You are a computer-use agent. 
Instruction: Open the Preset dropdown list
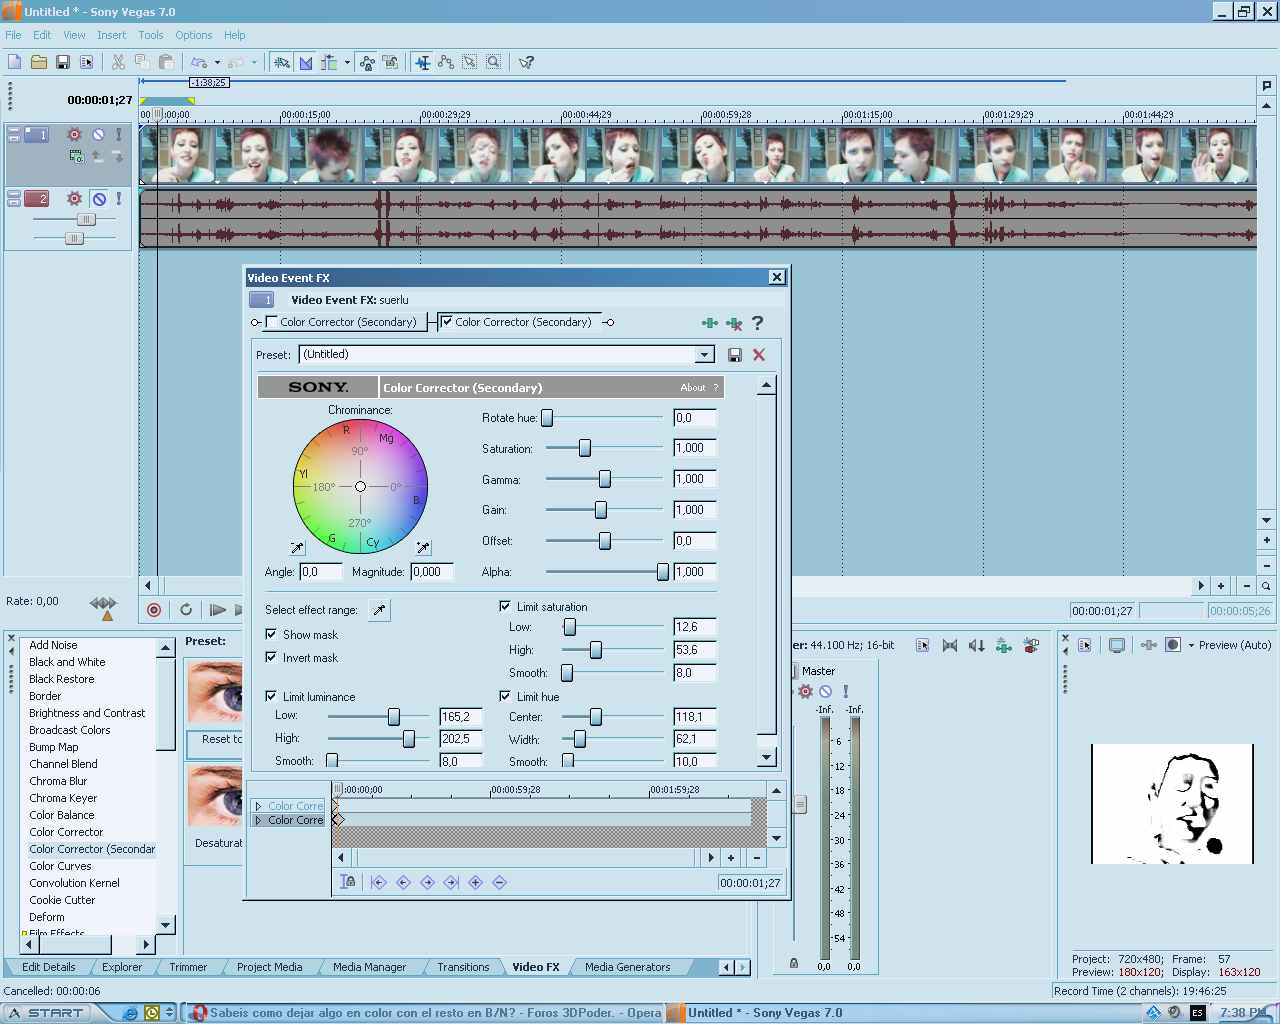click(705, 355)
